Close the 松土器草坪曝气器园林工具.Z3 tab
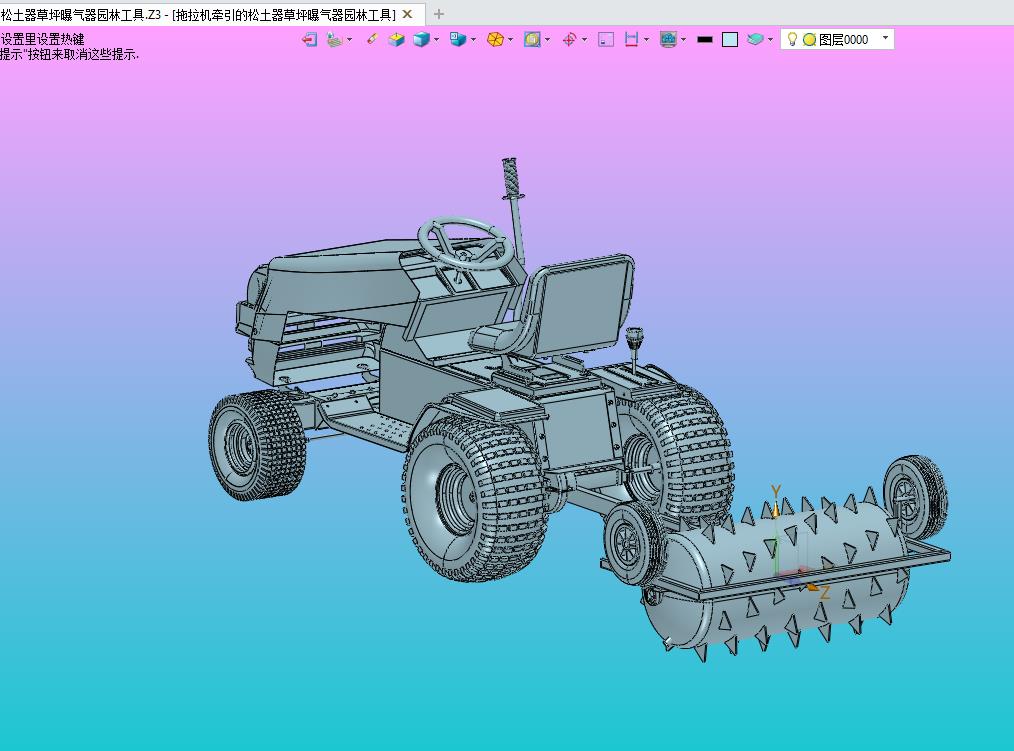This screenshot has height=751, width=1014. pos(407,14)
